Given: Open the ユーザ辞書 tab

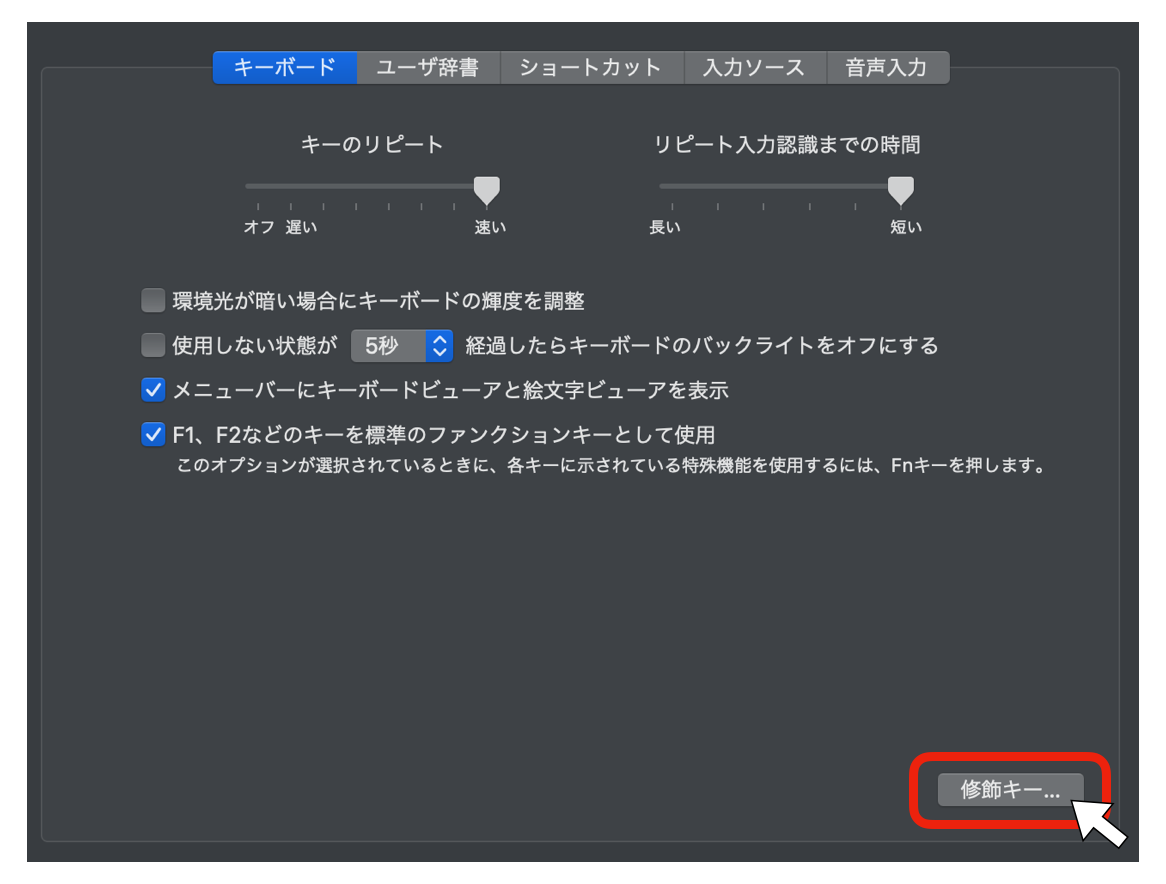Looking at the screenshot, I should click(x=428, y=68).
